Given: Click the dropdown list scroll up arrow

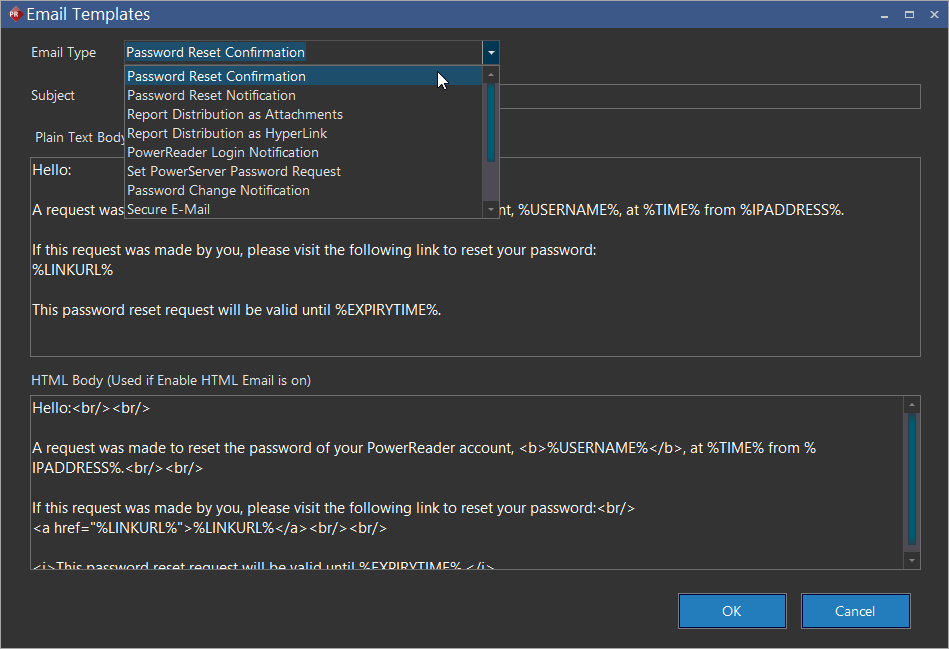Looking at the screenshot, I should coord(490,75).
